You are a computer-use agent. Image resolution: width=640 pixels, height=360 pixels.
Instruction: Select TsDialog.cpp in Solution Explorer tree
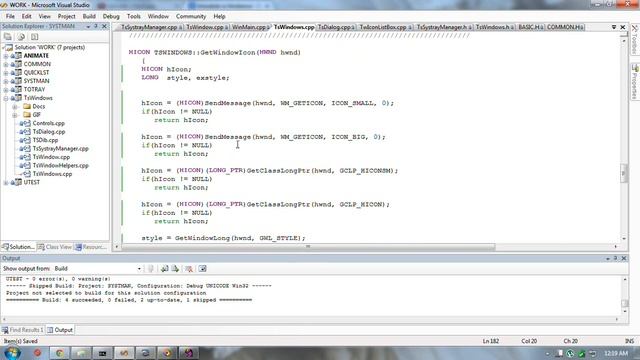[x=49, y=132]
